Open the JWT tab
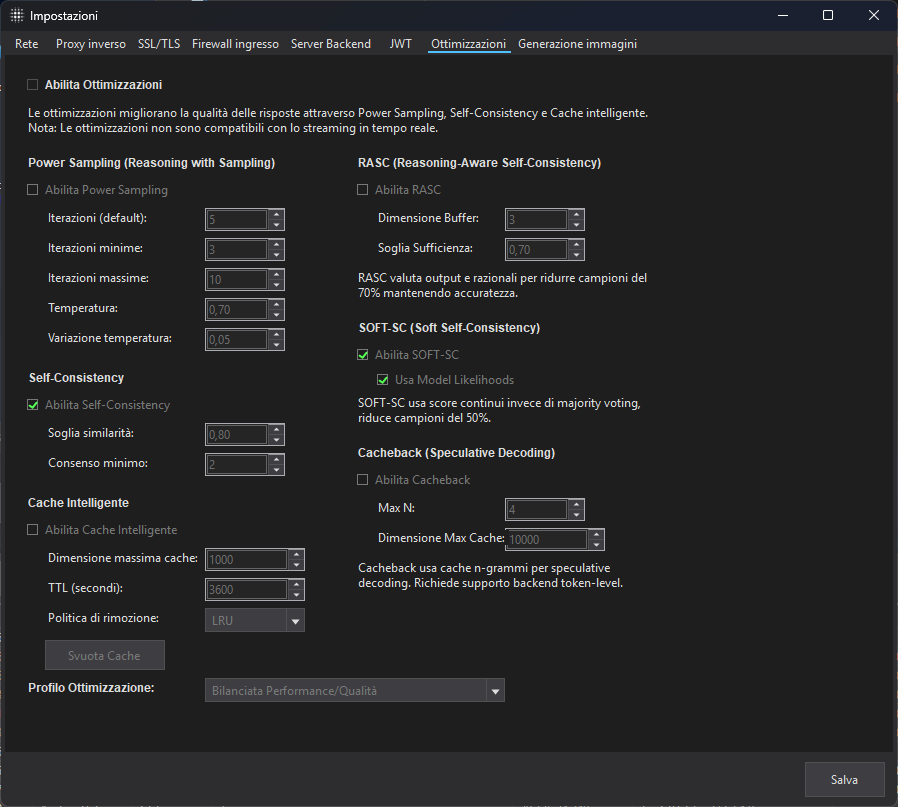 click(400, 44)
